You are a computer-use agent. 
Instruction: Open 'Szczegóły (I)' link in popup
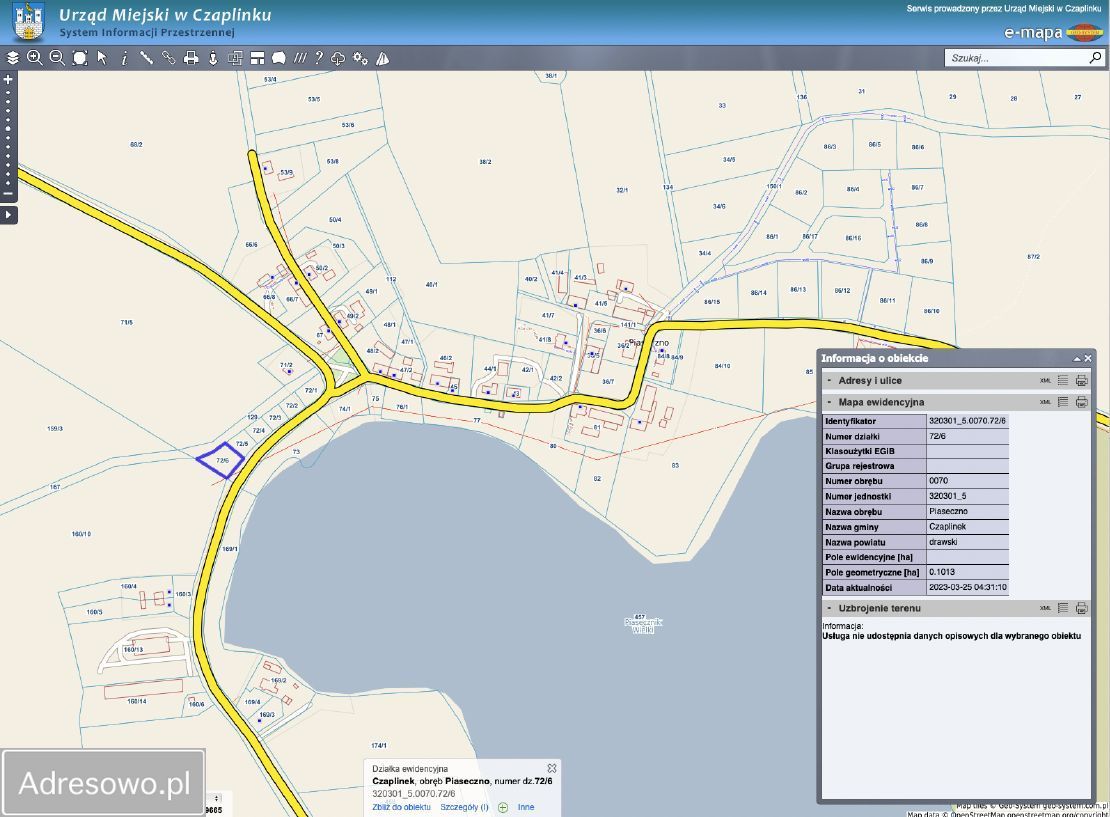coord(464,807)
